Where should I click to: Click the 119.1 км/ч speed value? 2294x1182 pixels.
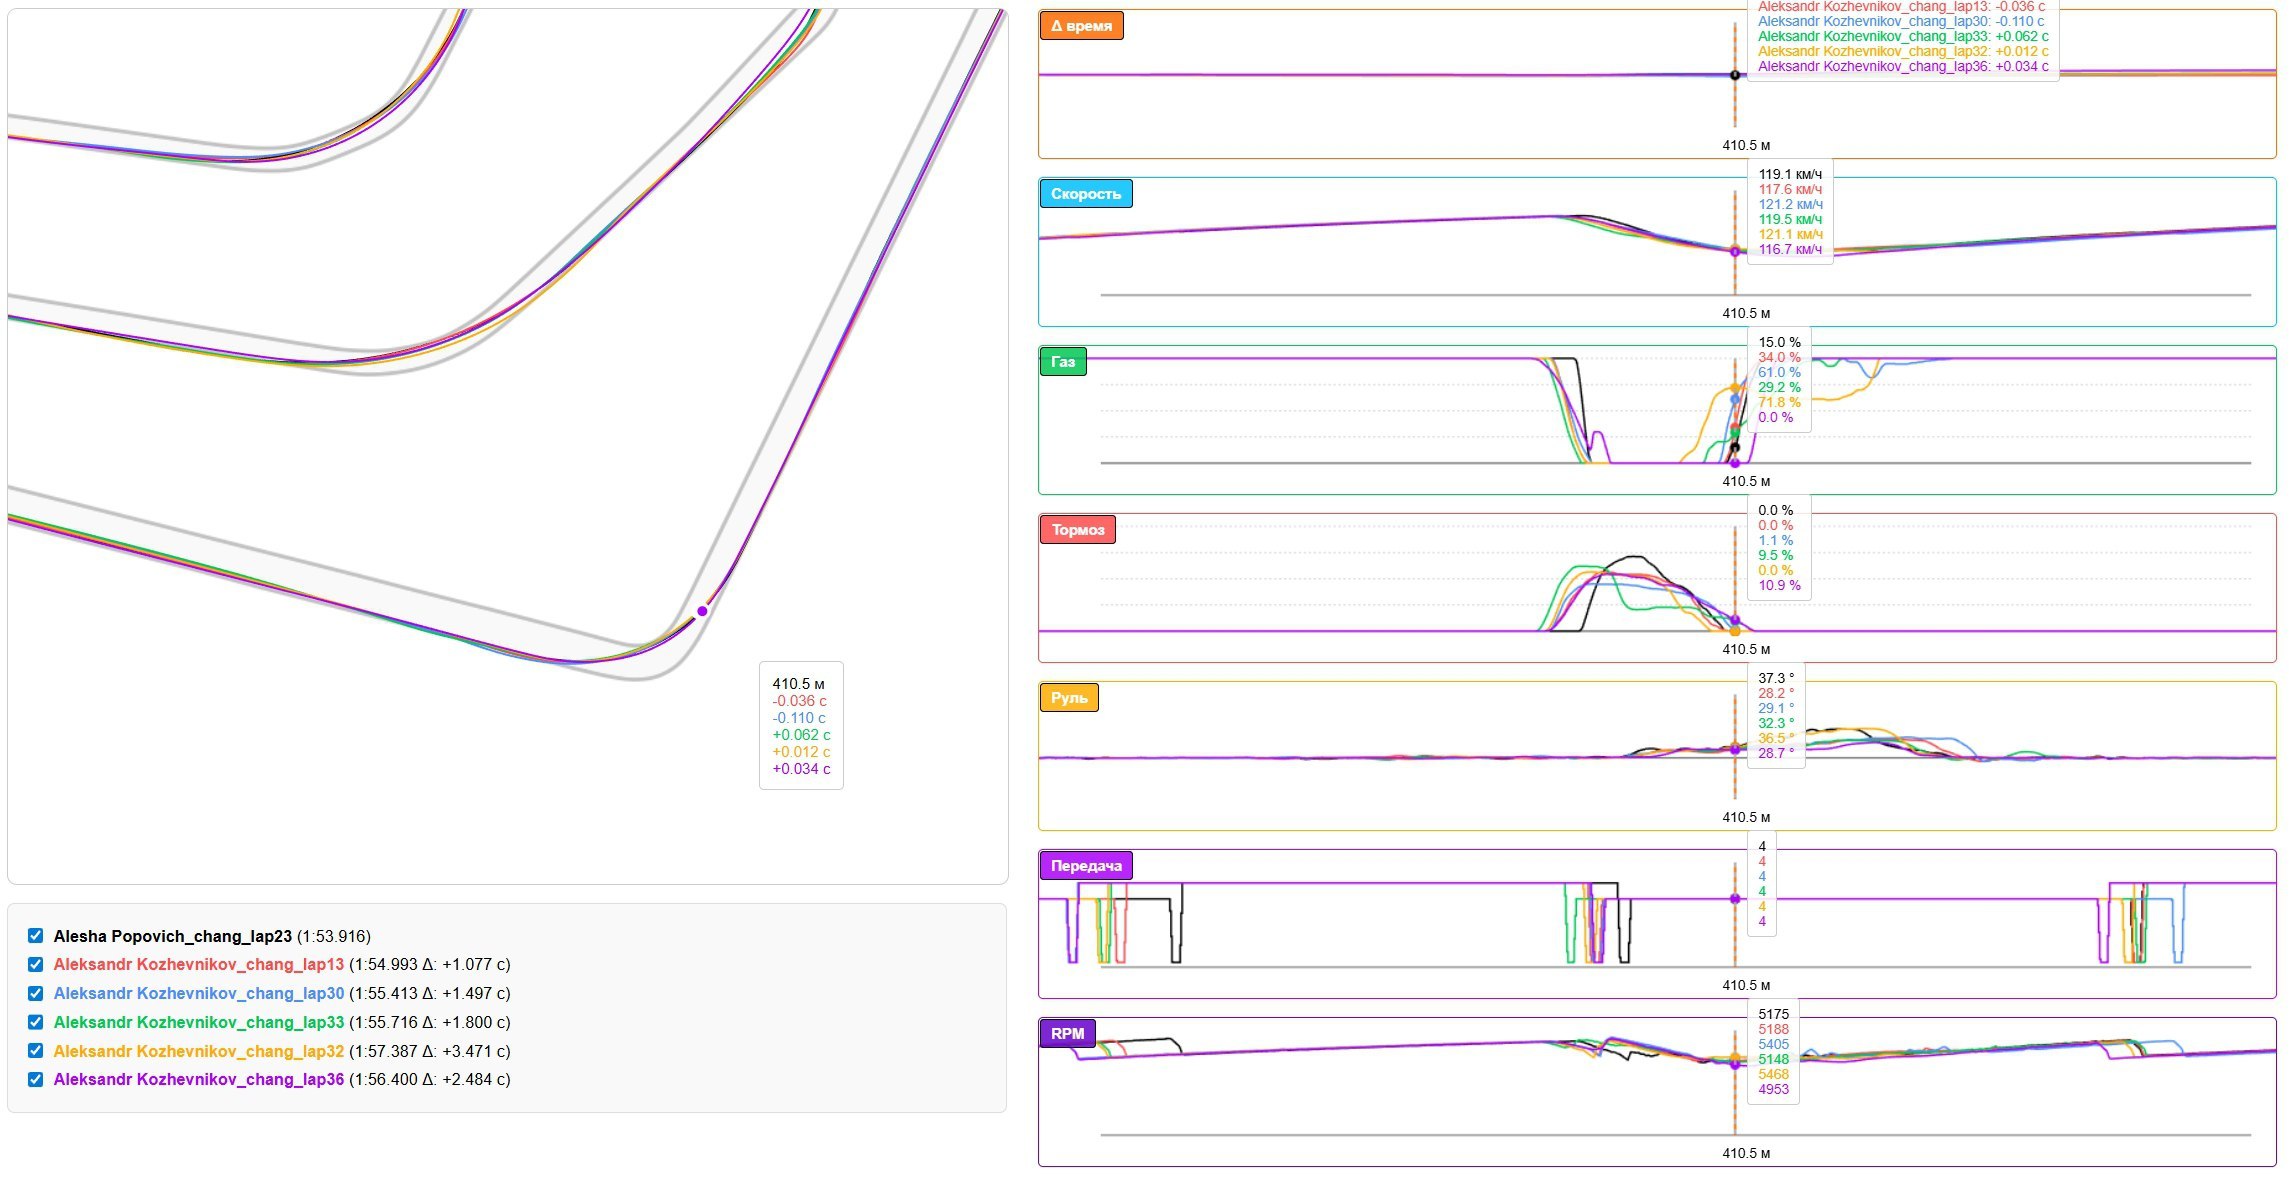[1790, 174]
